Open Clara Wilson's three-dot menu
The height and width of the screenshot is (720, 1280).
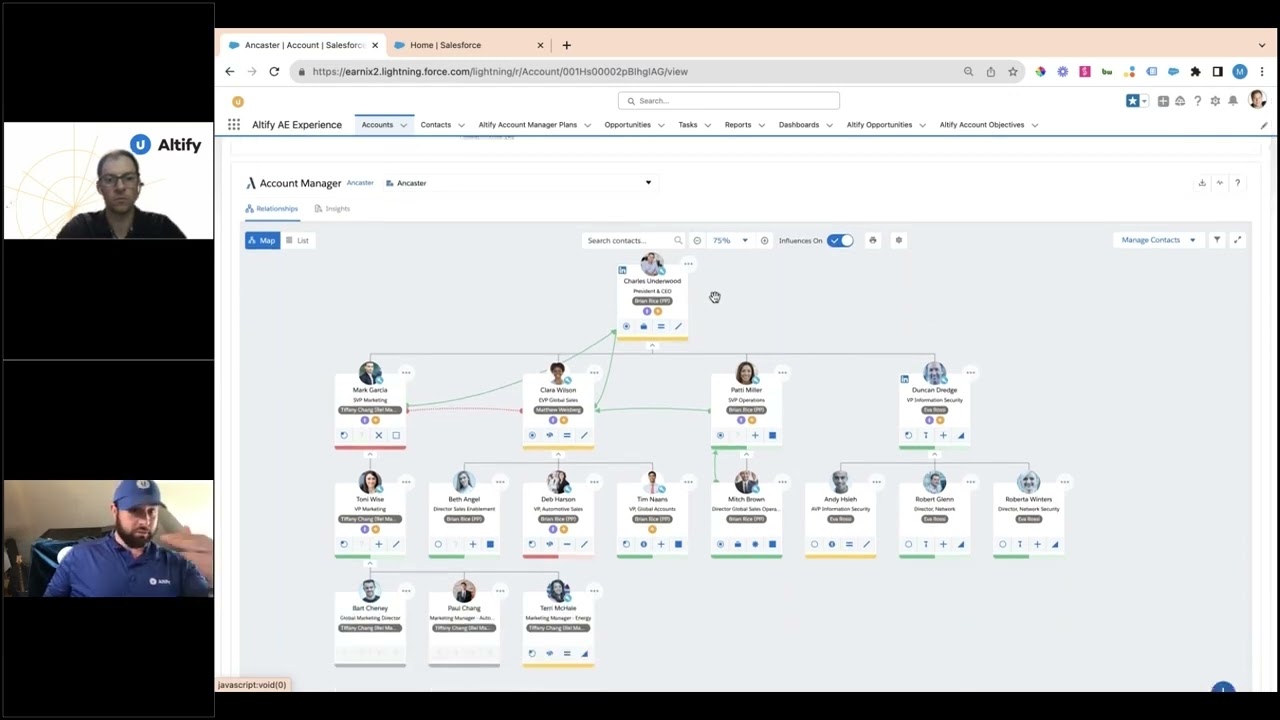(594, 372)
